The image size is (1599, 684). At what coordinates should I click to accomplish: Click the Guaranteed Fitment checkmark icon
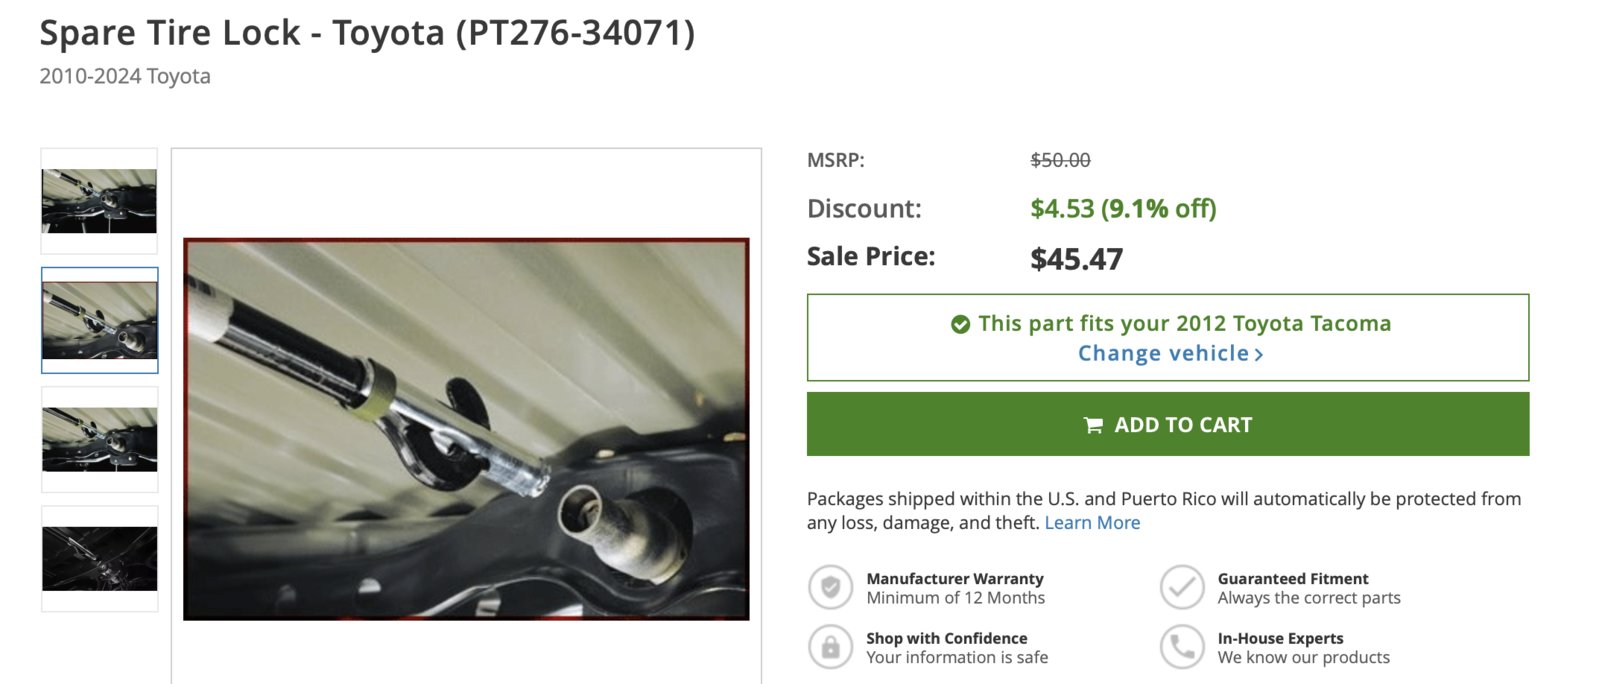(1182, 587)
